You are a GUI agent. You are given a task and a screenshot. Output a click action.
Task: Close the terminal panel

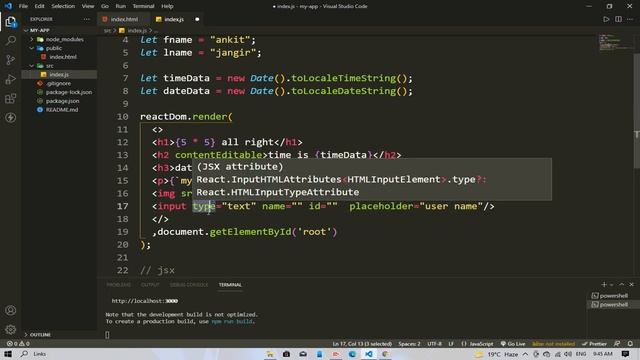click(x=631, y=284)
